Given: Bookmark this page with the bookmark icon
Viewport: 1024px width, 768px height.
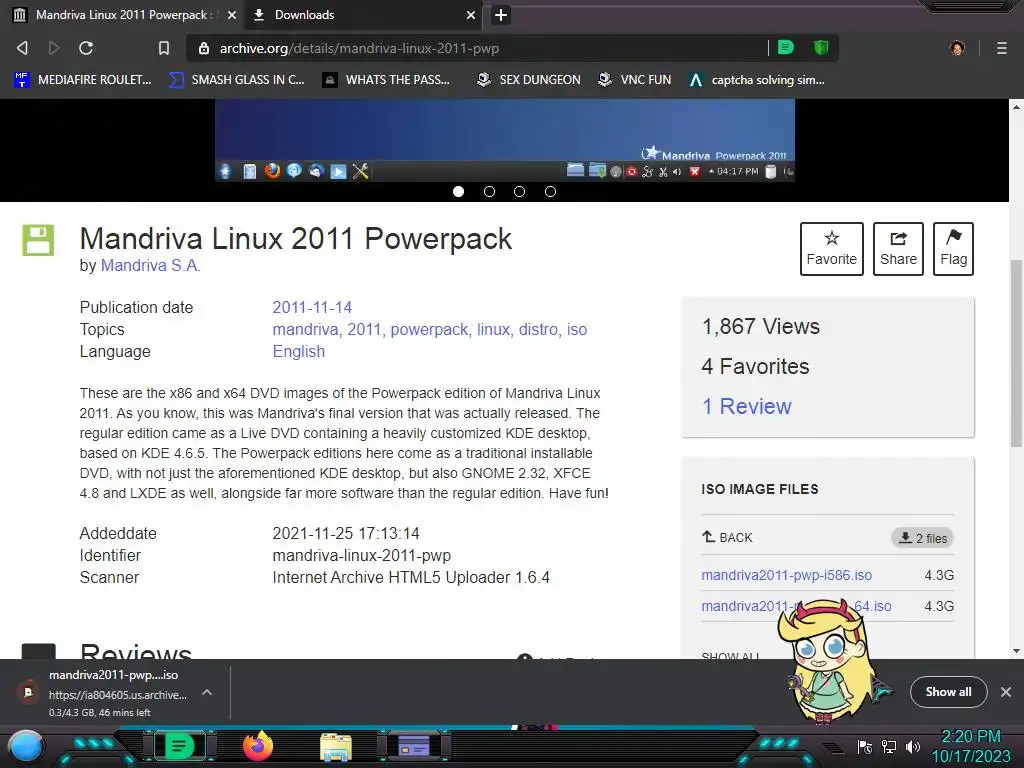Looking at the screenshot, I should pyautogui.click(x=164, y=48).
